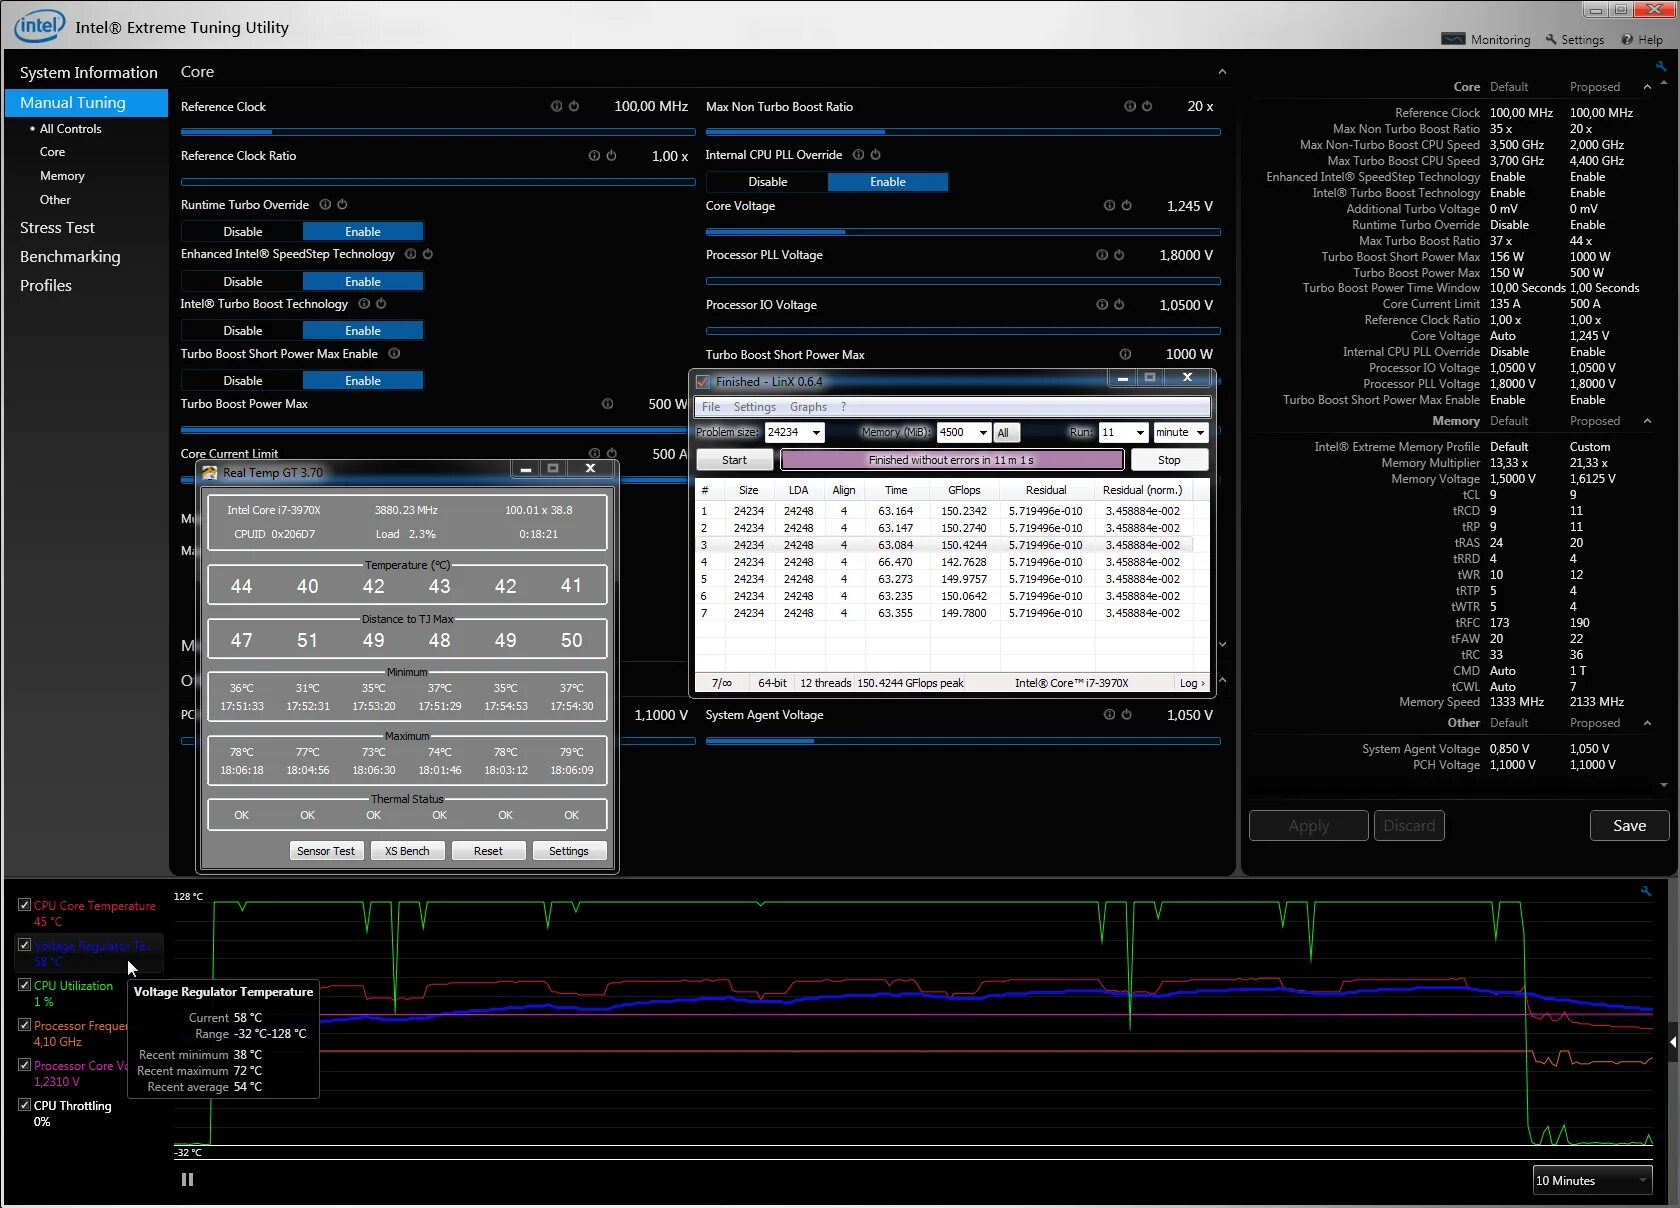Open LinX File menu
Image resolution: width=1680 pixels, height=1208 pixels.
coord(711,407)
